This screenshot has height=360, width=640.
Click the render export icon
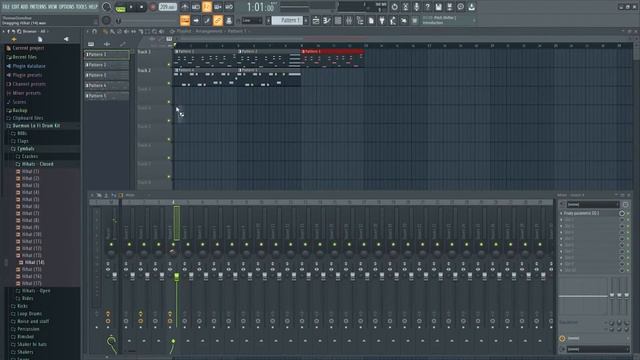click(x=449, y=7)
